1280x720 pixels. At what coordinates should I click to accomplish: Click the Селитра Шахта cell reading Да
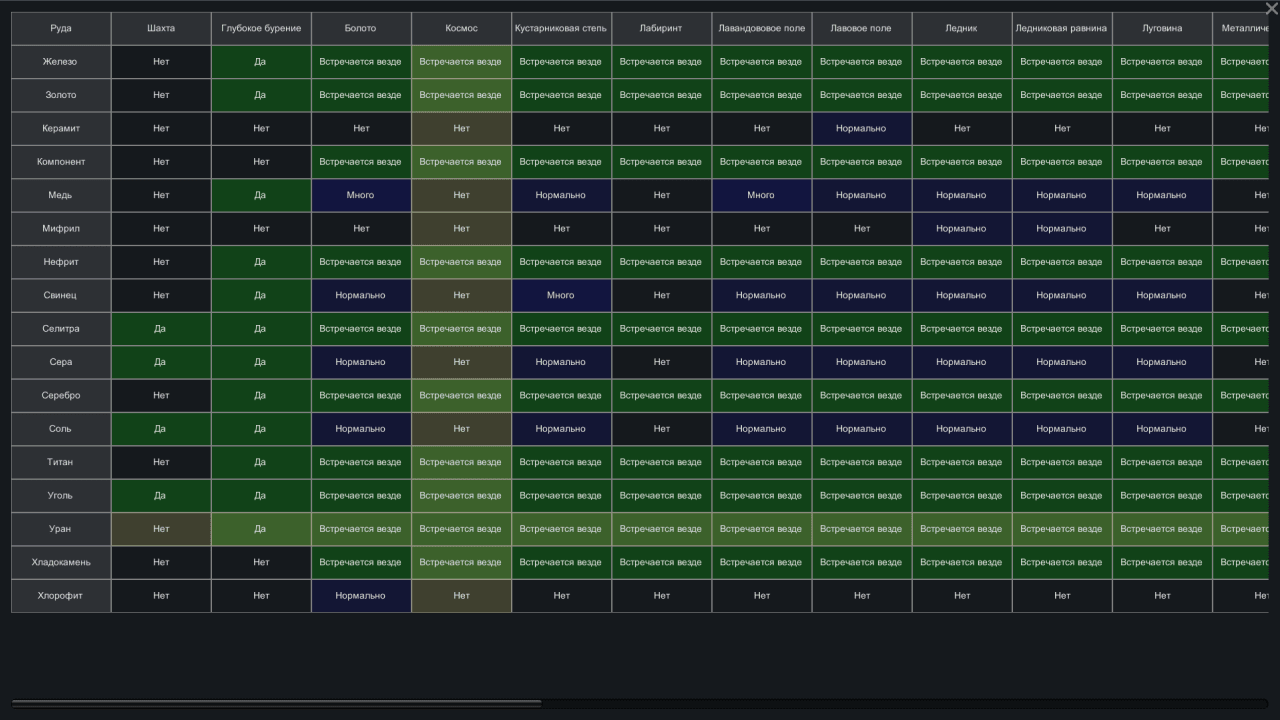point(161,328)
